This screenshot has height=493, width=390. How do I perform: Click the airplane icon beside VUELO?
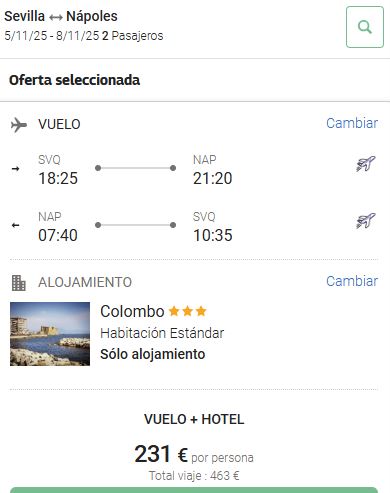click(x=19, y=125)
